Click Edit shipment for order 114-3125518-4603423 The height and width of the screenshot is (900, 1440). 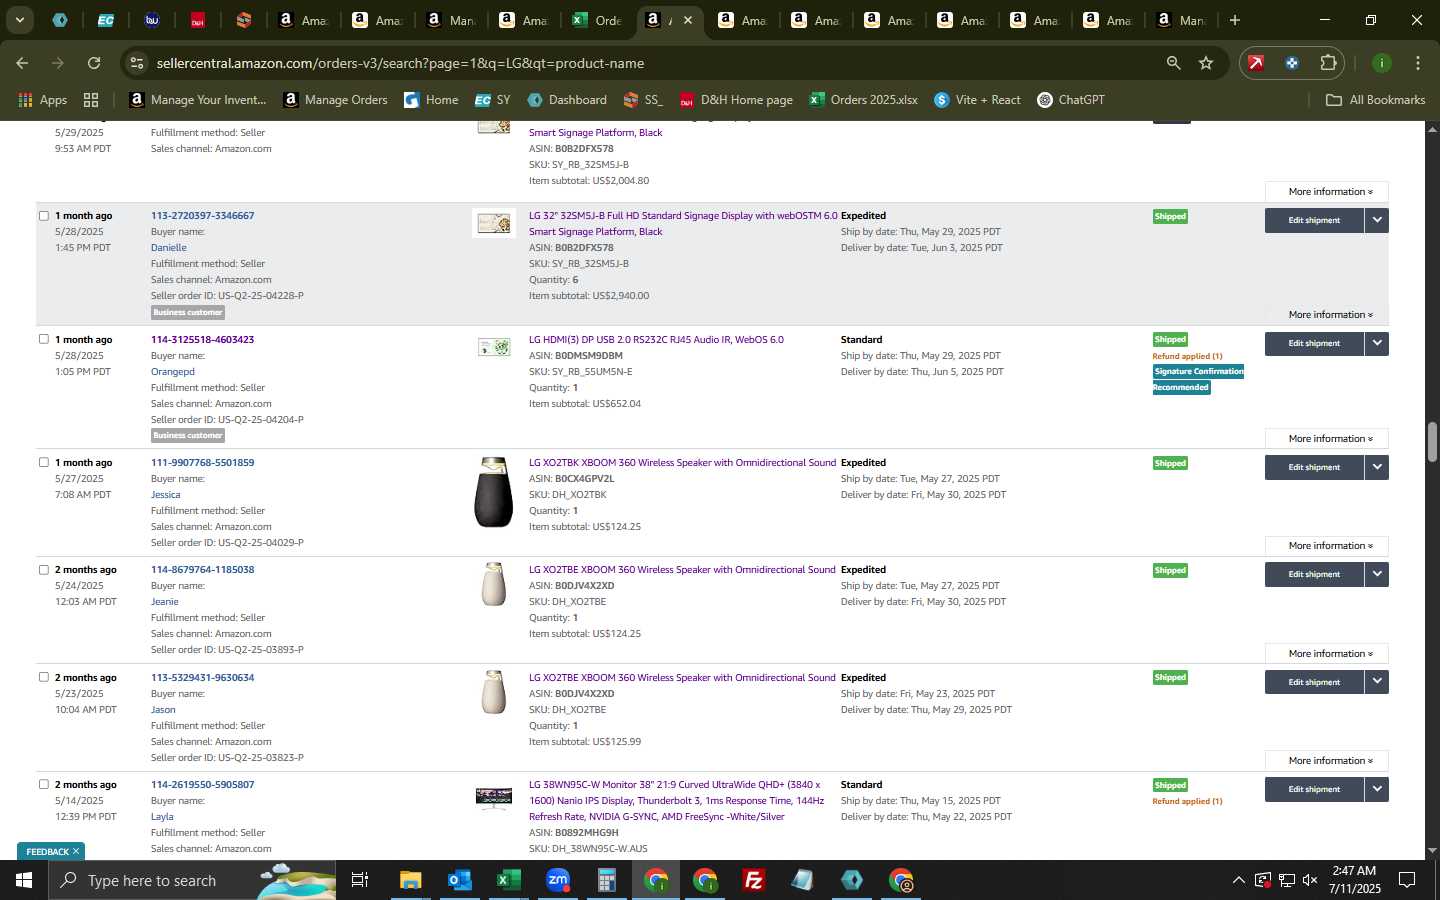click(x=1314, y=343)
